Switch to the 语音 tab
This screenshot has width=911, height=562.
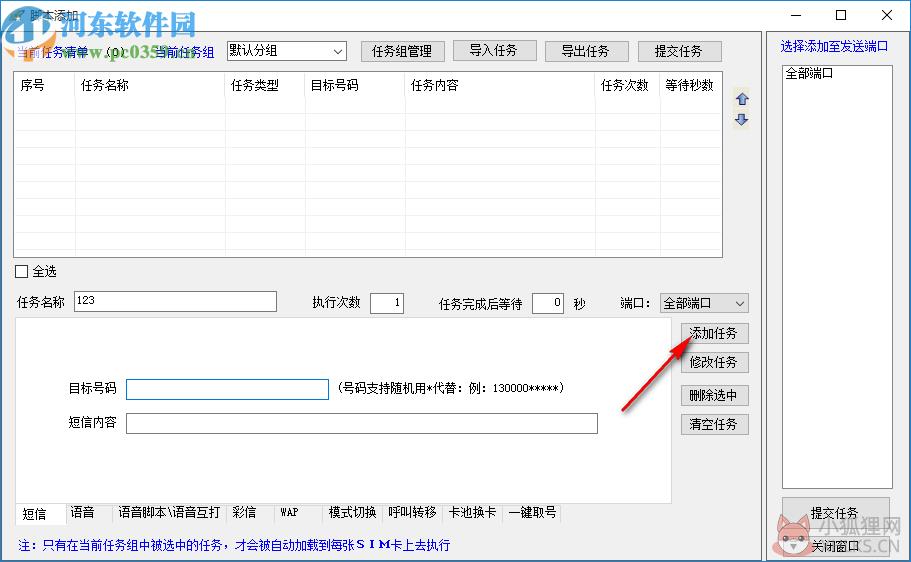tap(82, 512)
